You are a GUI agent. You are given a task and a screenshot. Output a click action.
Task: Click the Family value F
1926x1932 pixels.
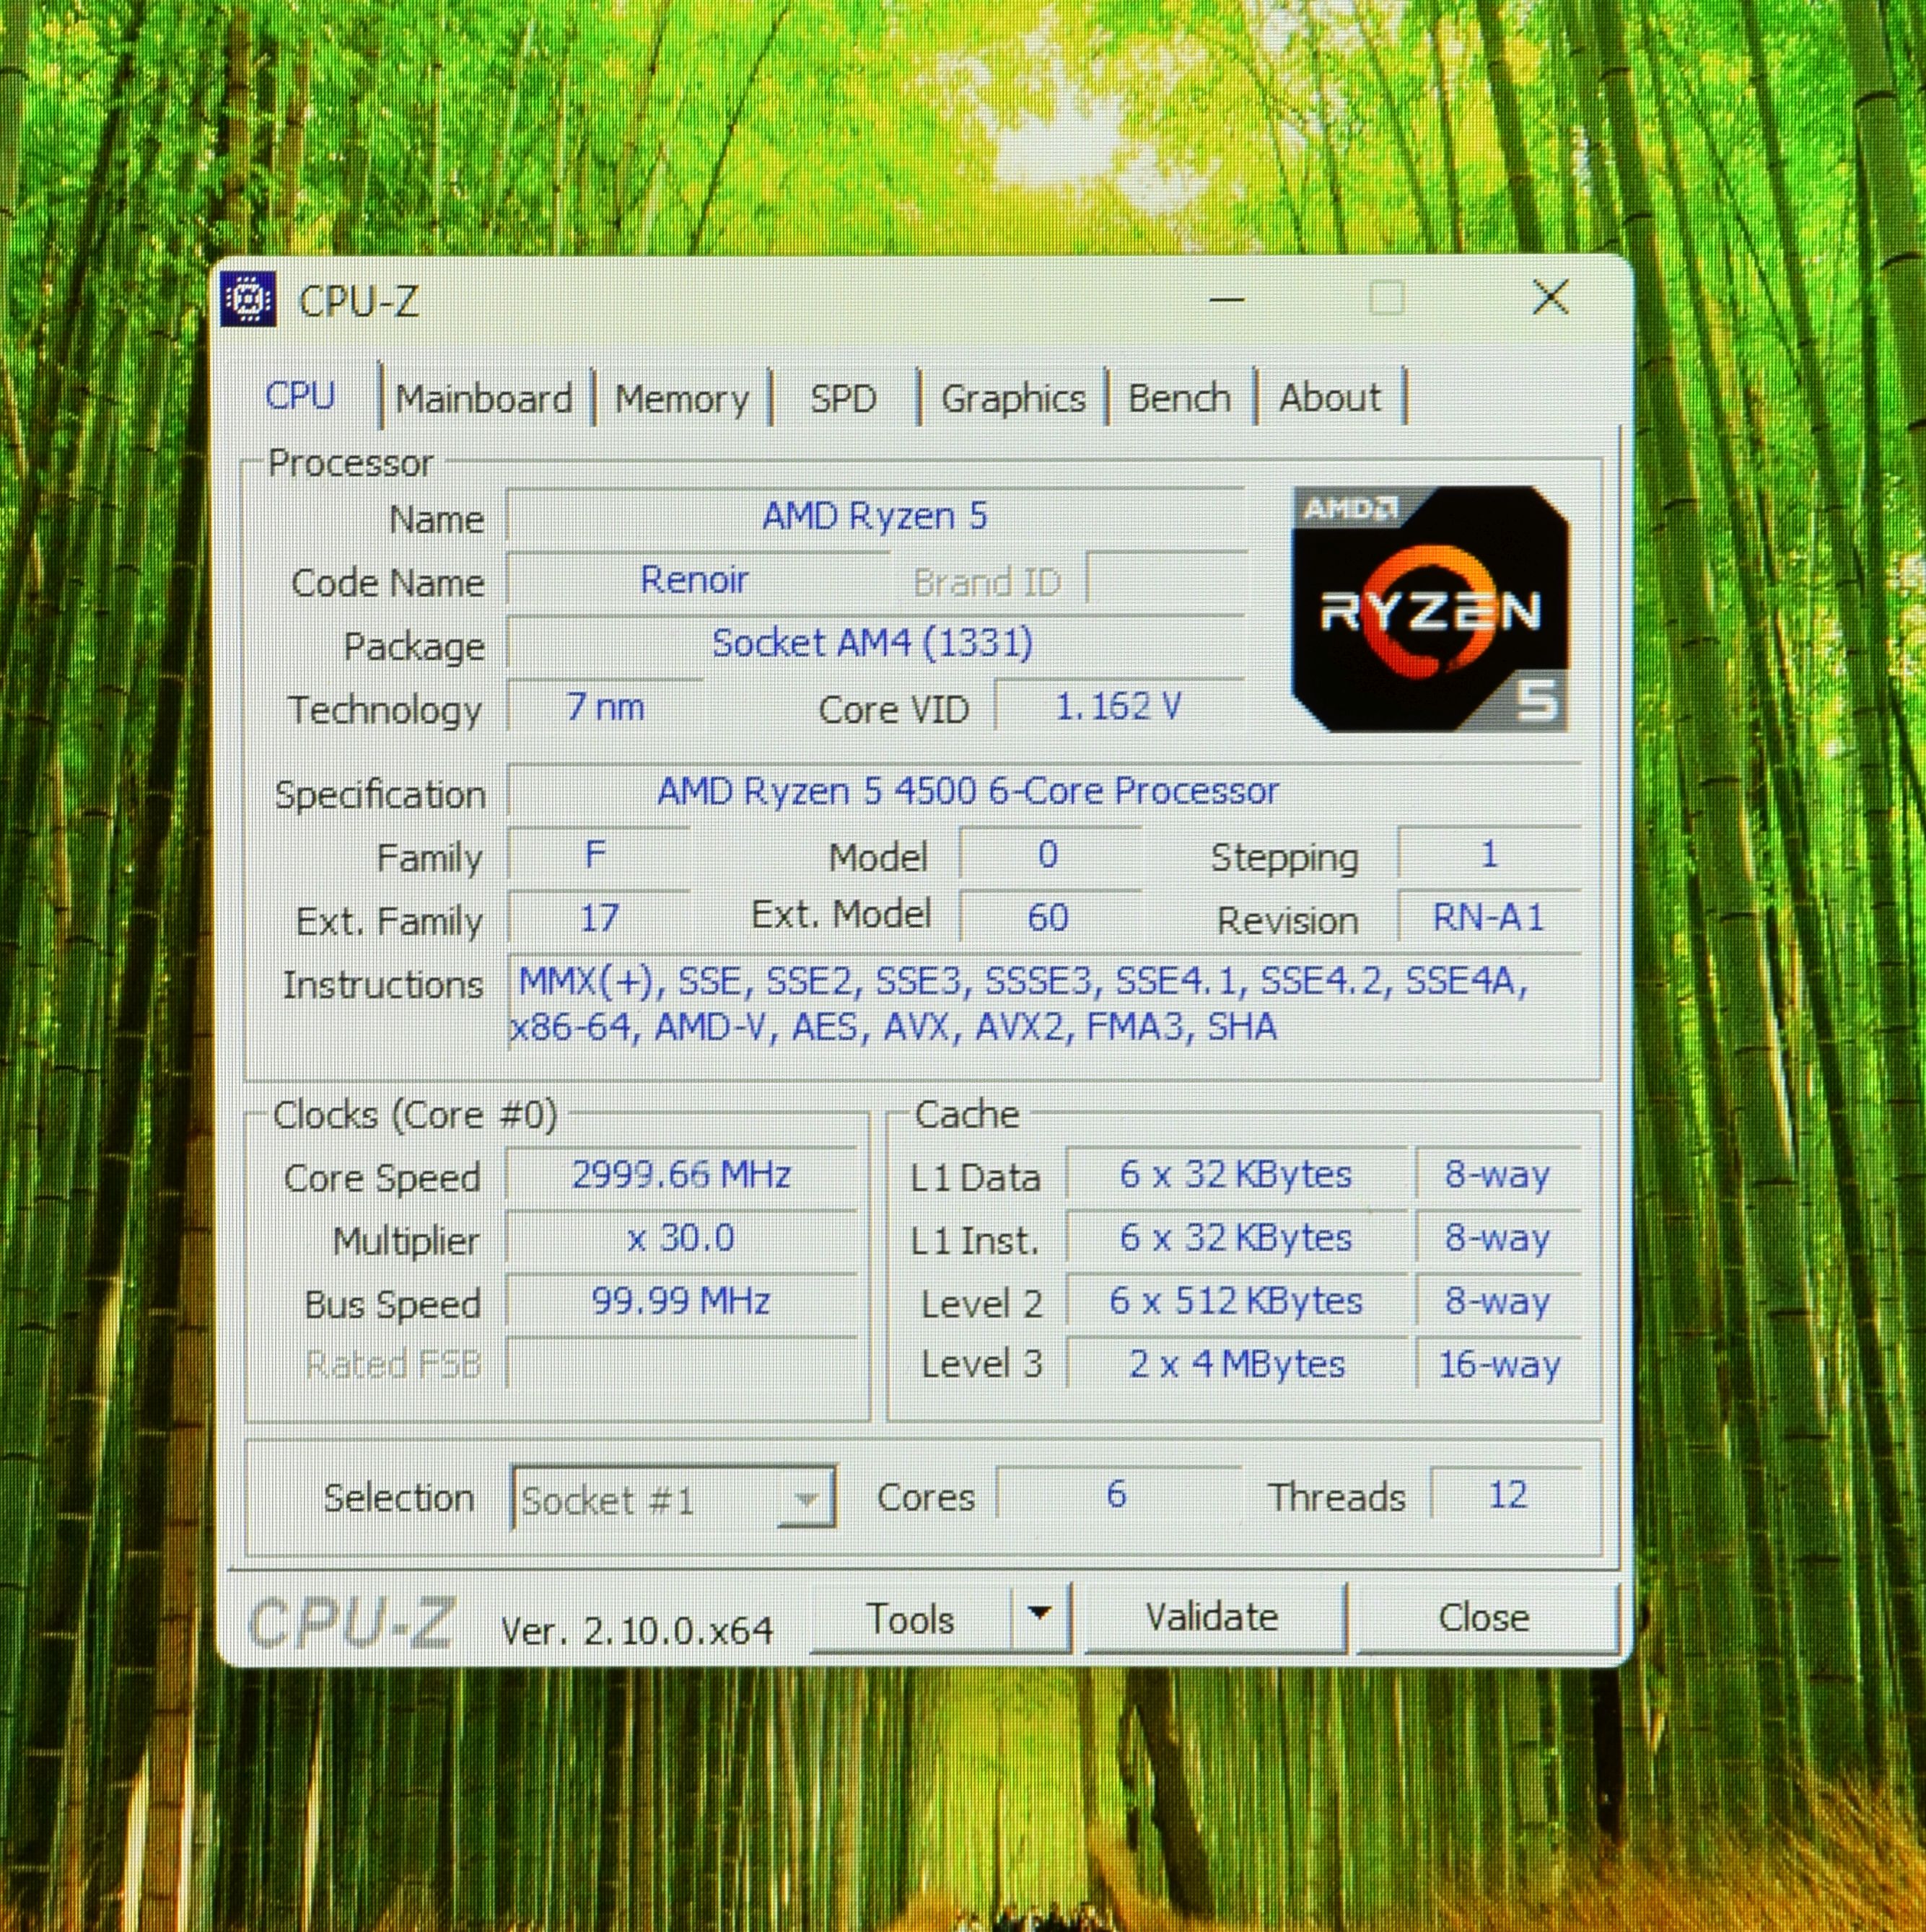(x=598, y=855)
